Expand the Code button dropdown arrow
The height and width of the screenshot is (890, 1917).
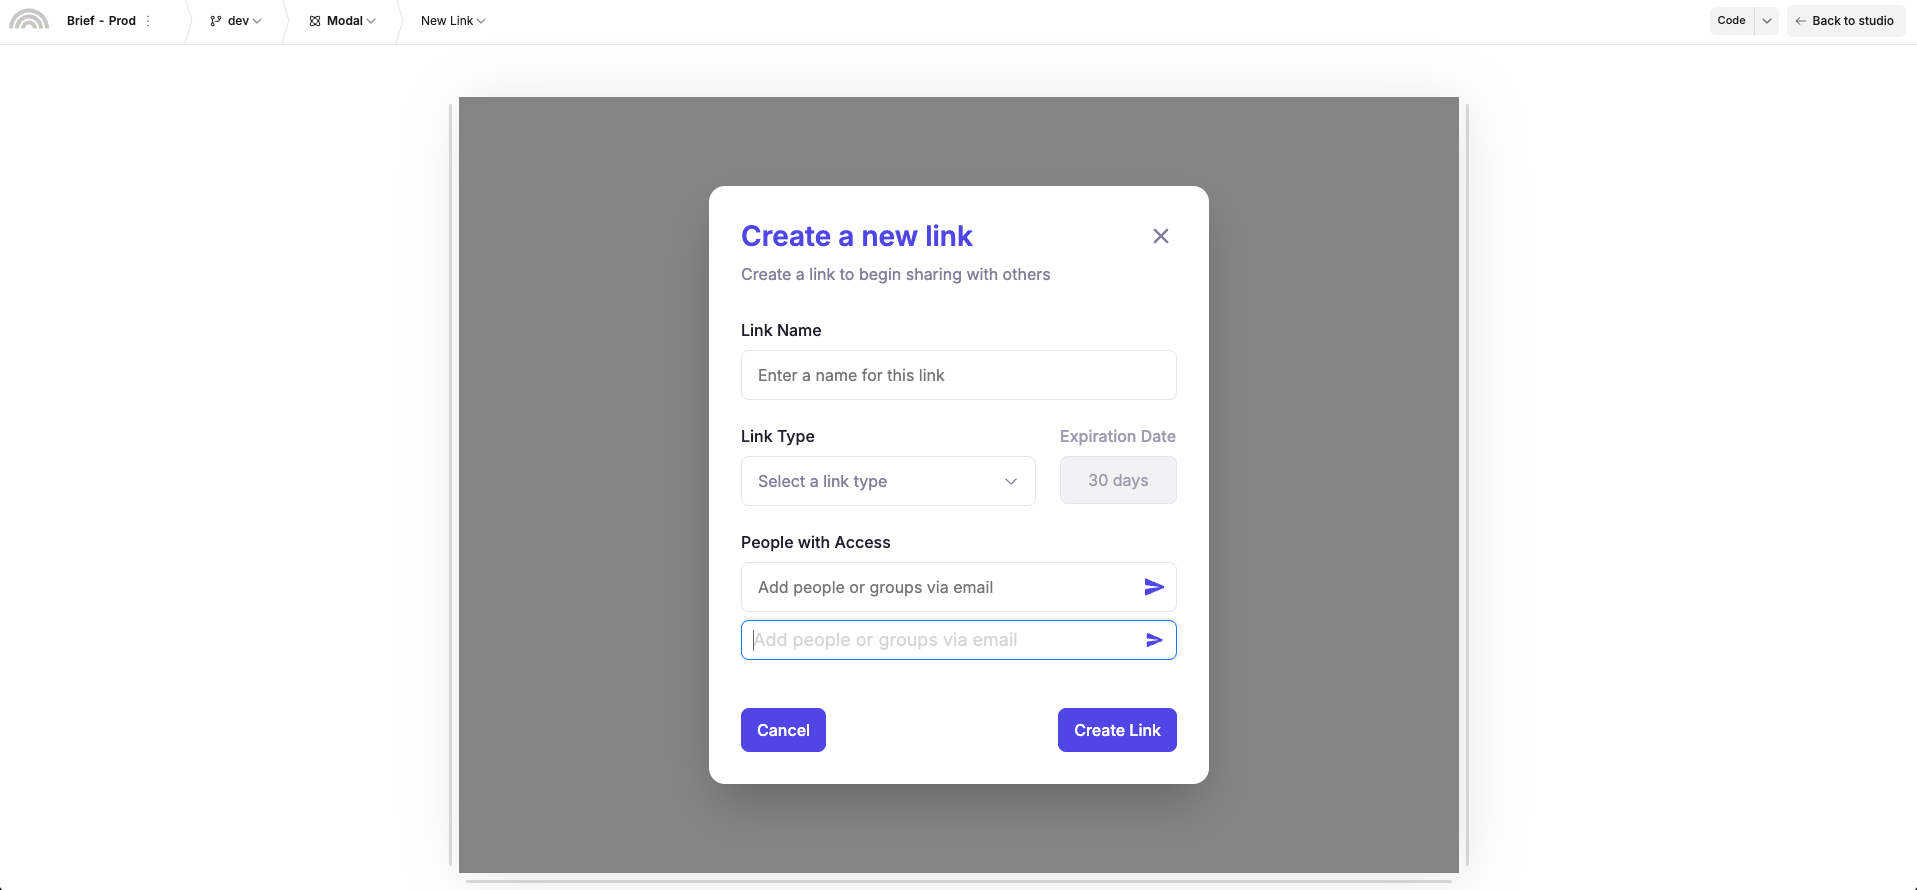[1767, 21]
